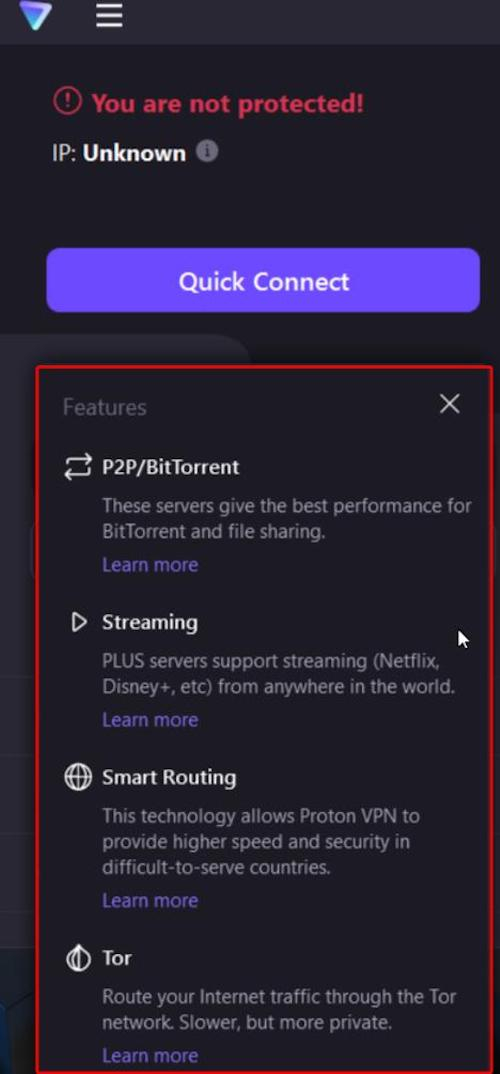Open Learn more under Tor

(150, 1055)
